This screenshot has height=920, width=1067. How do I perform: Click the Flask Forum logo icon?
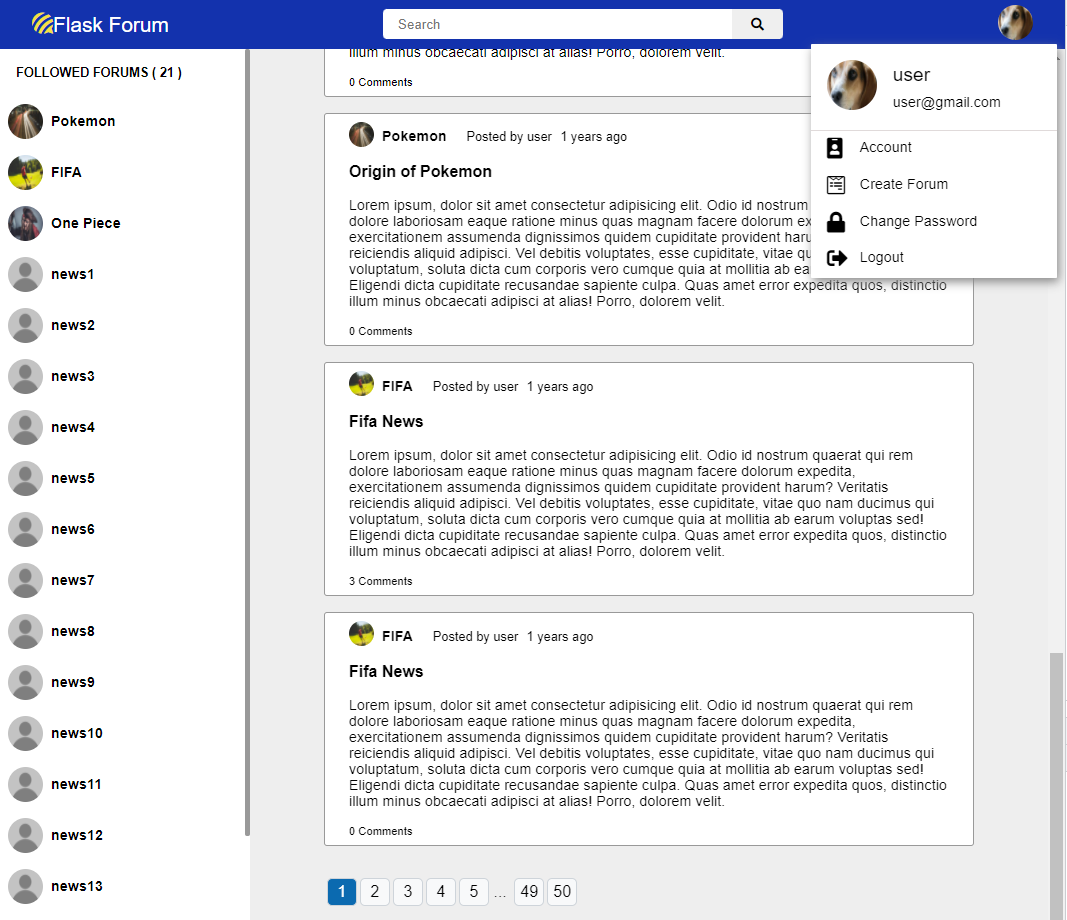(43, 24)
